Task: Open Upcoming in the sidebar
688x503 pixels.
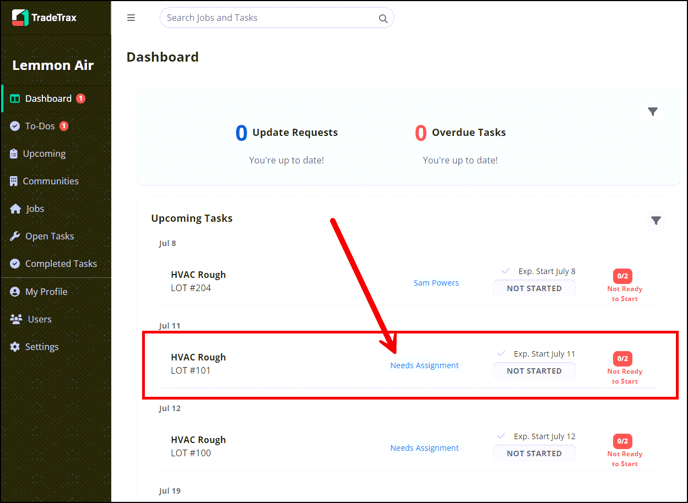Action: (44, 154)
